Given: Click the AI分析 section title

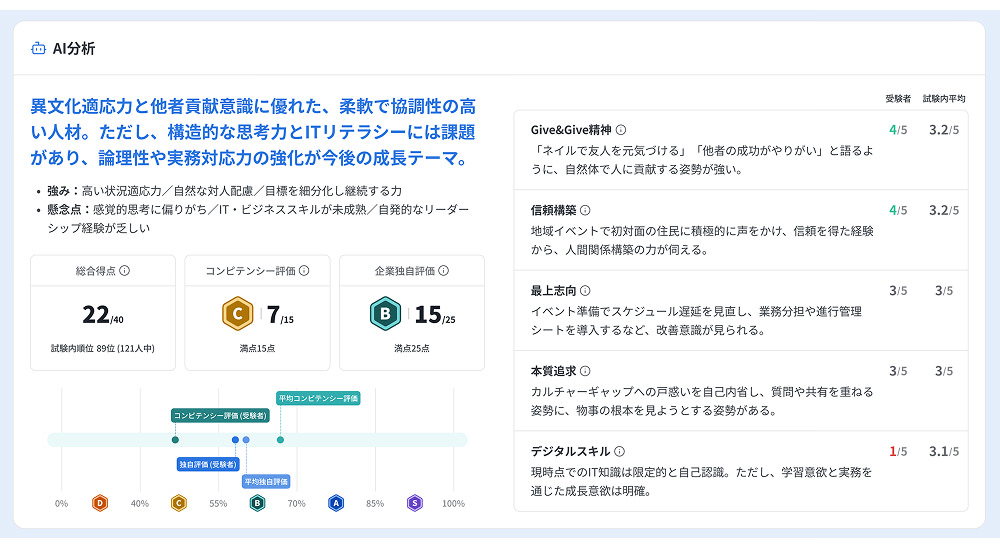Looking at the screenshot, I should [73, 48].
